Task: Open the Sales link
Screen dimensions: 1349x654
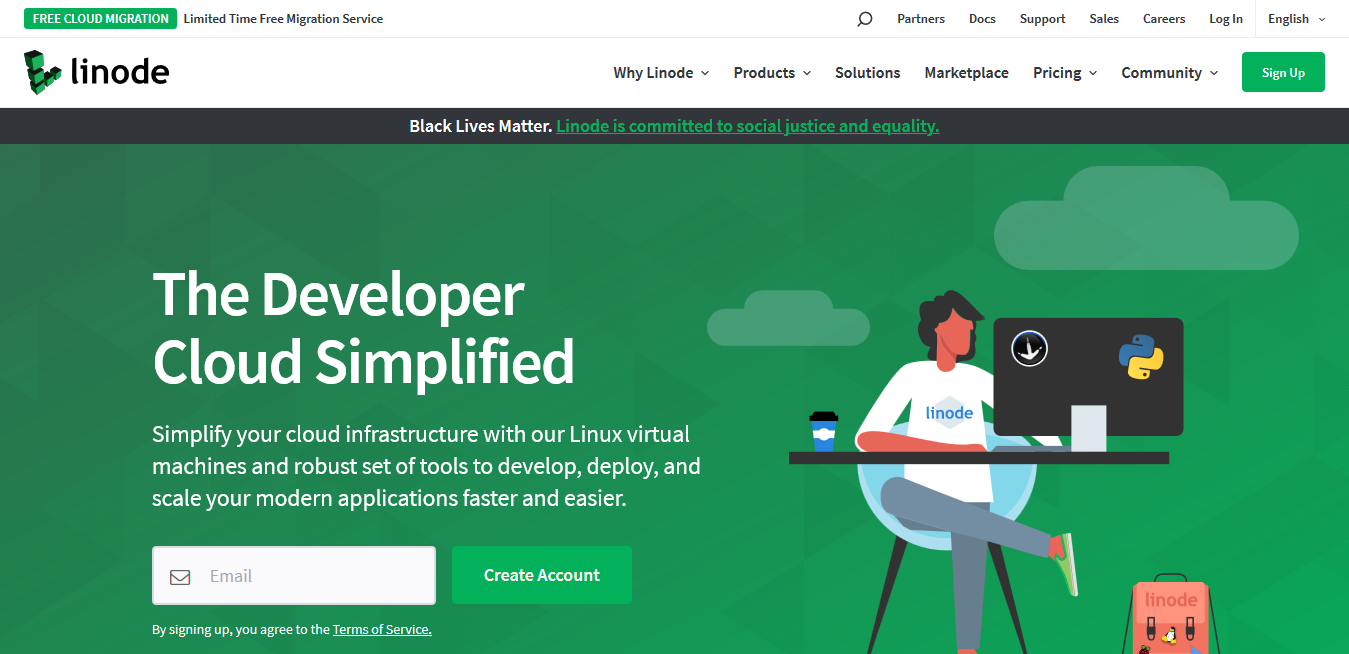Action: pos(1104,19)
